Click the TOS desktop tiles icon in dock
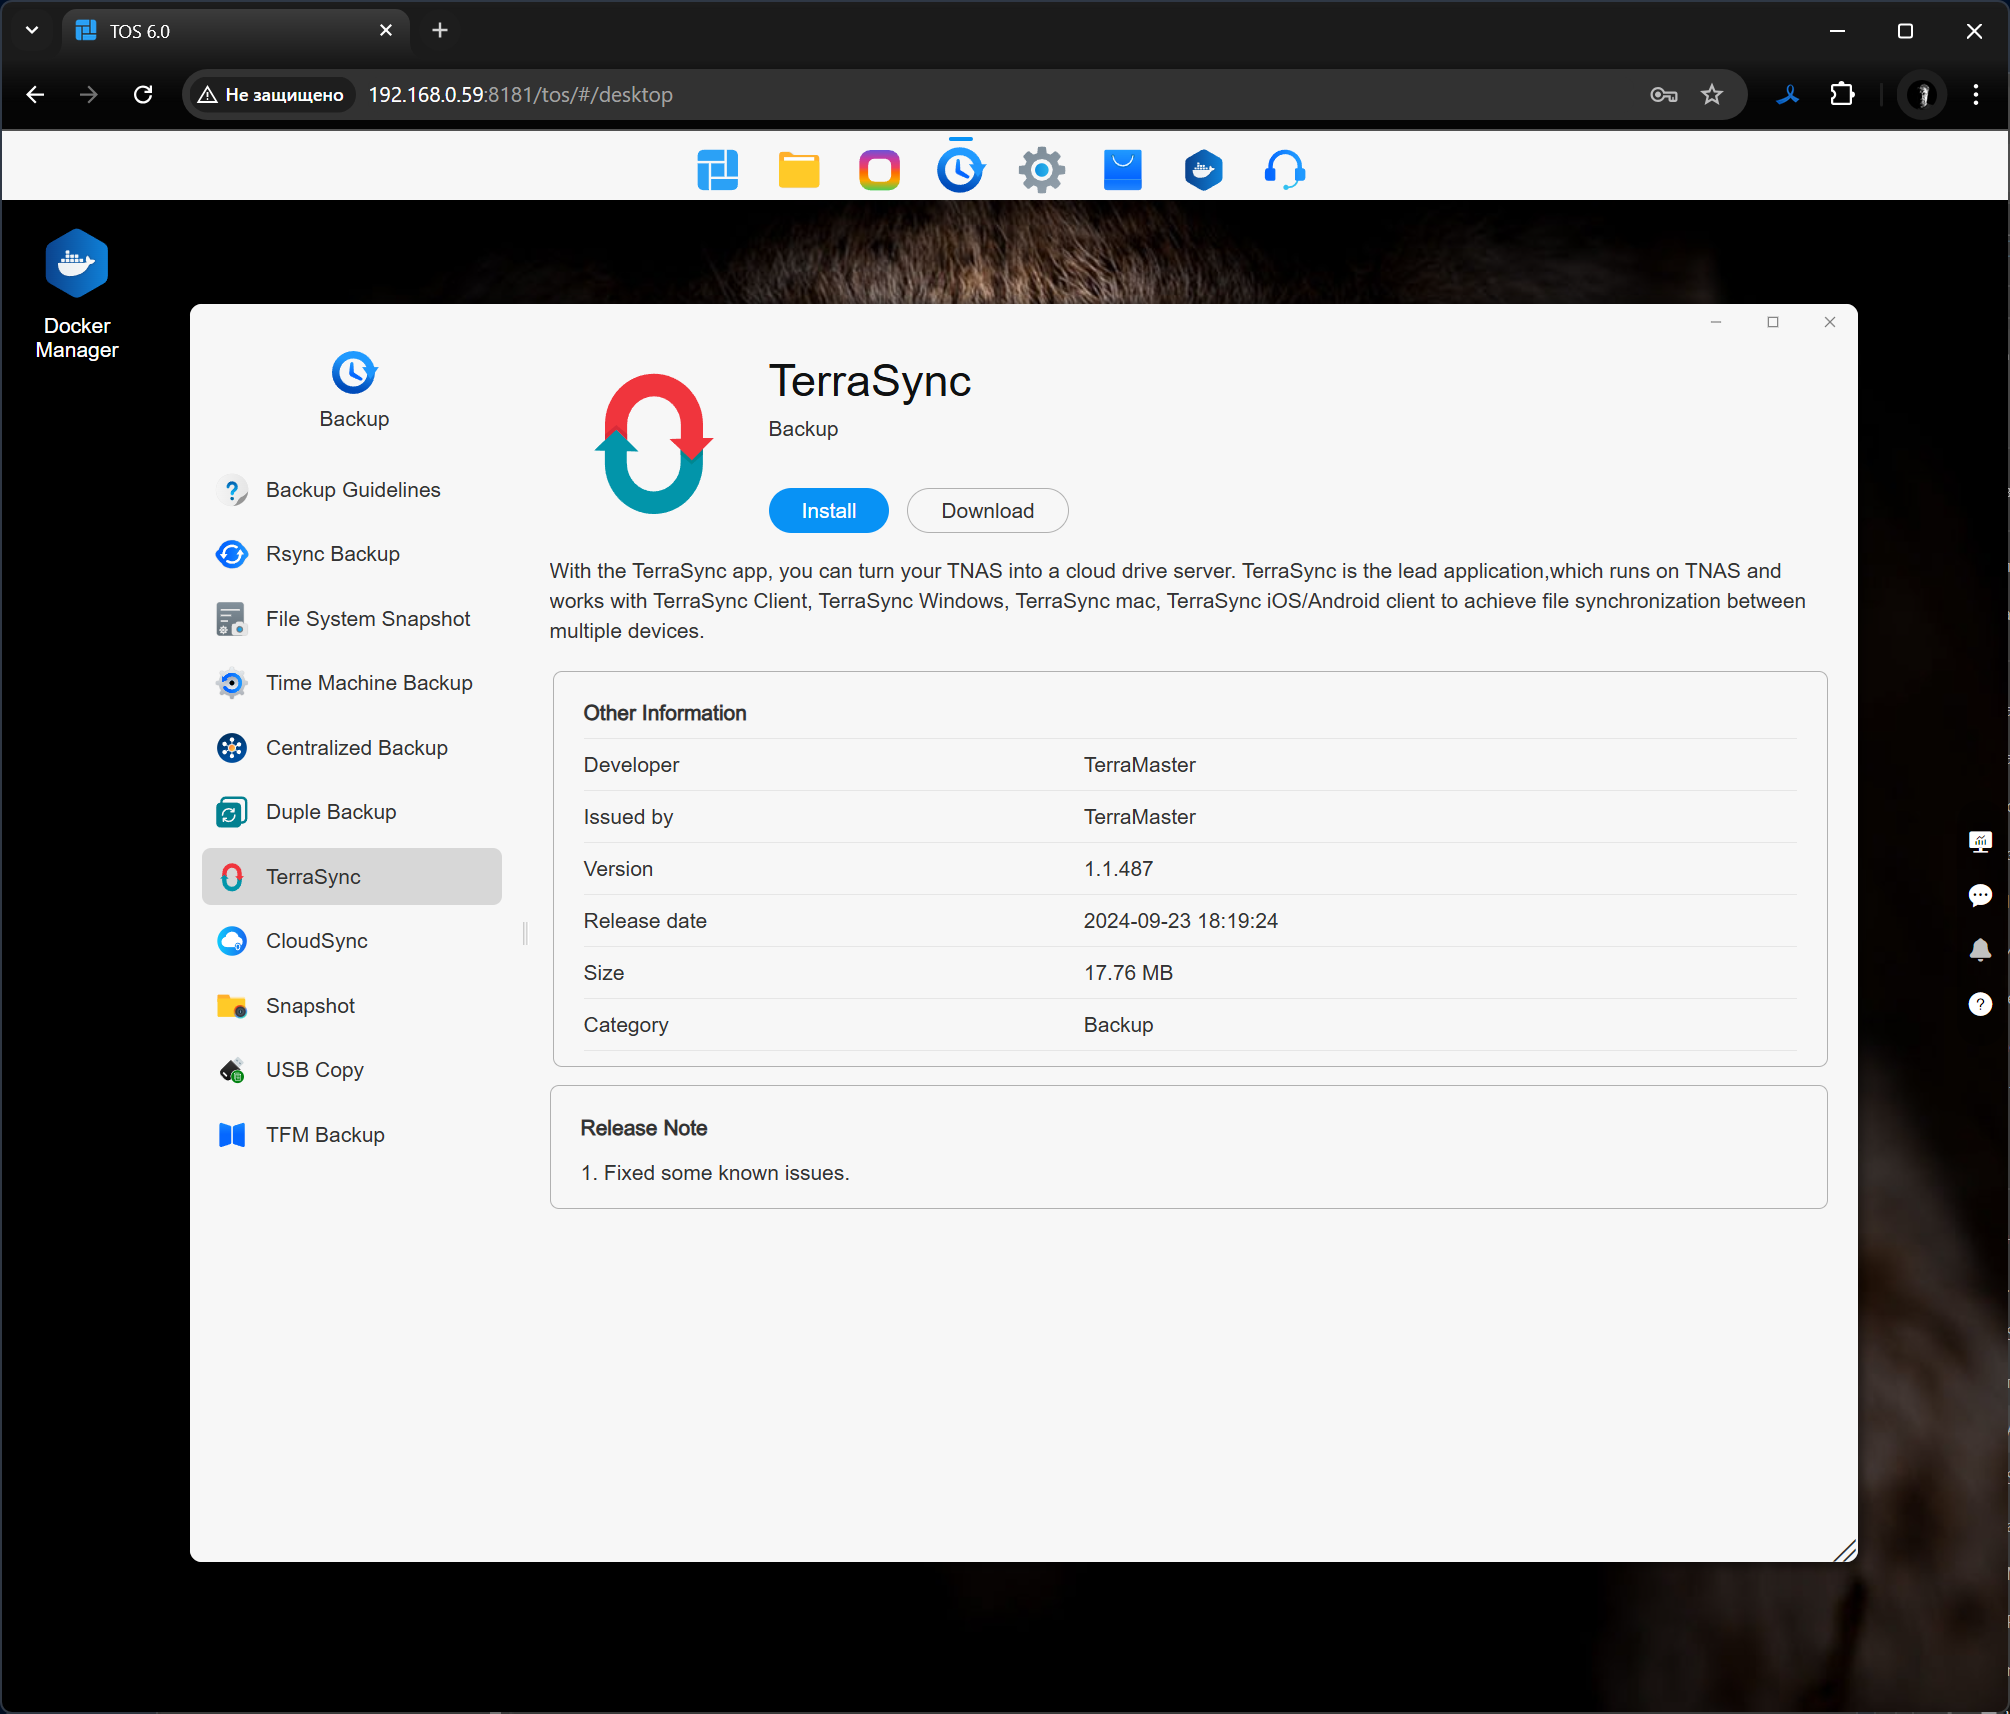This screenshot has width=2010, height=1714. (718, 171)
